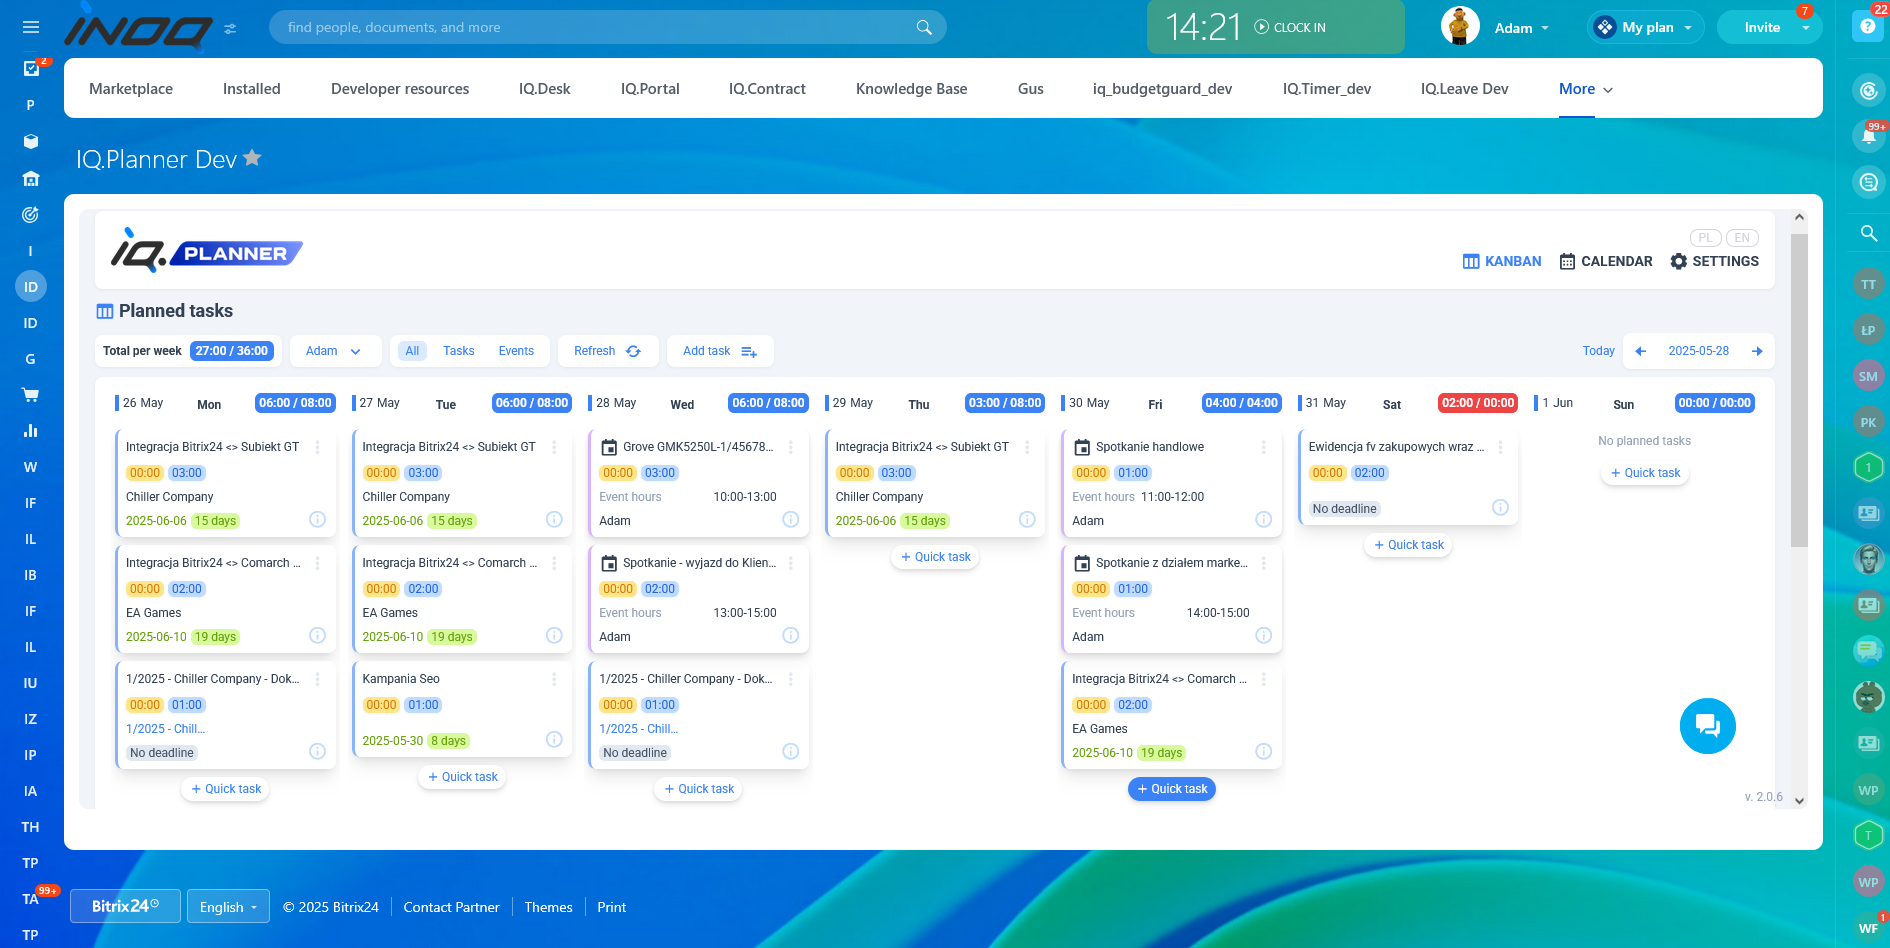The width and height of the screenshot is (1890, 948).
Task: Open info icon on Ewidencja fv zakupowych card
Action: point(1500,507)
